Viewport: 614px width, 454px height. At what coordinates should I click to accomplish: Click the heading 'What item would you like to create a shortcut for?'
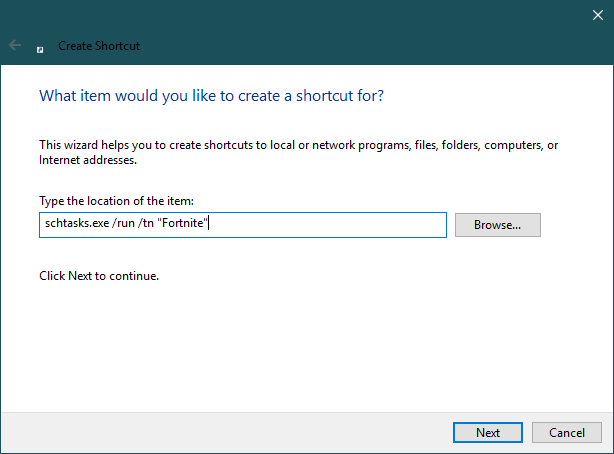tap(211, 96)
